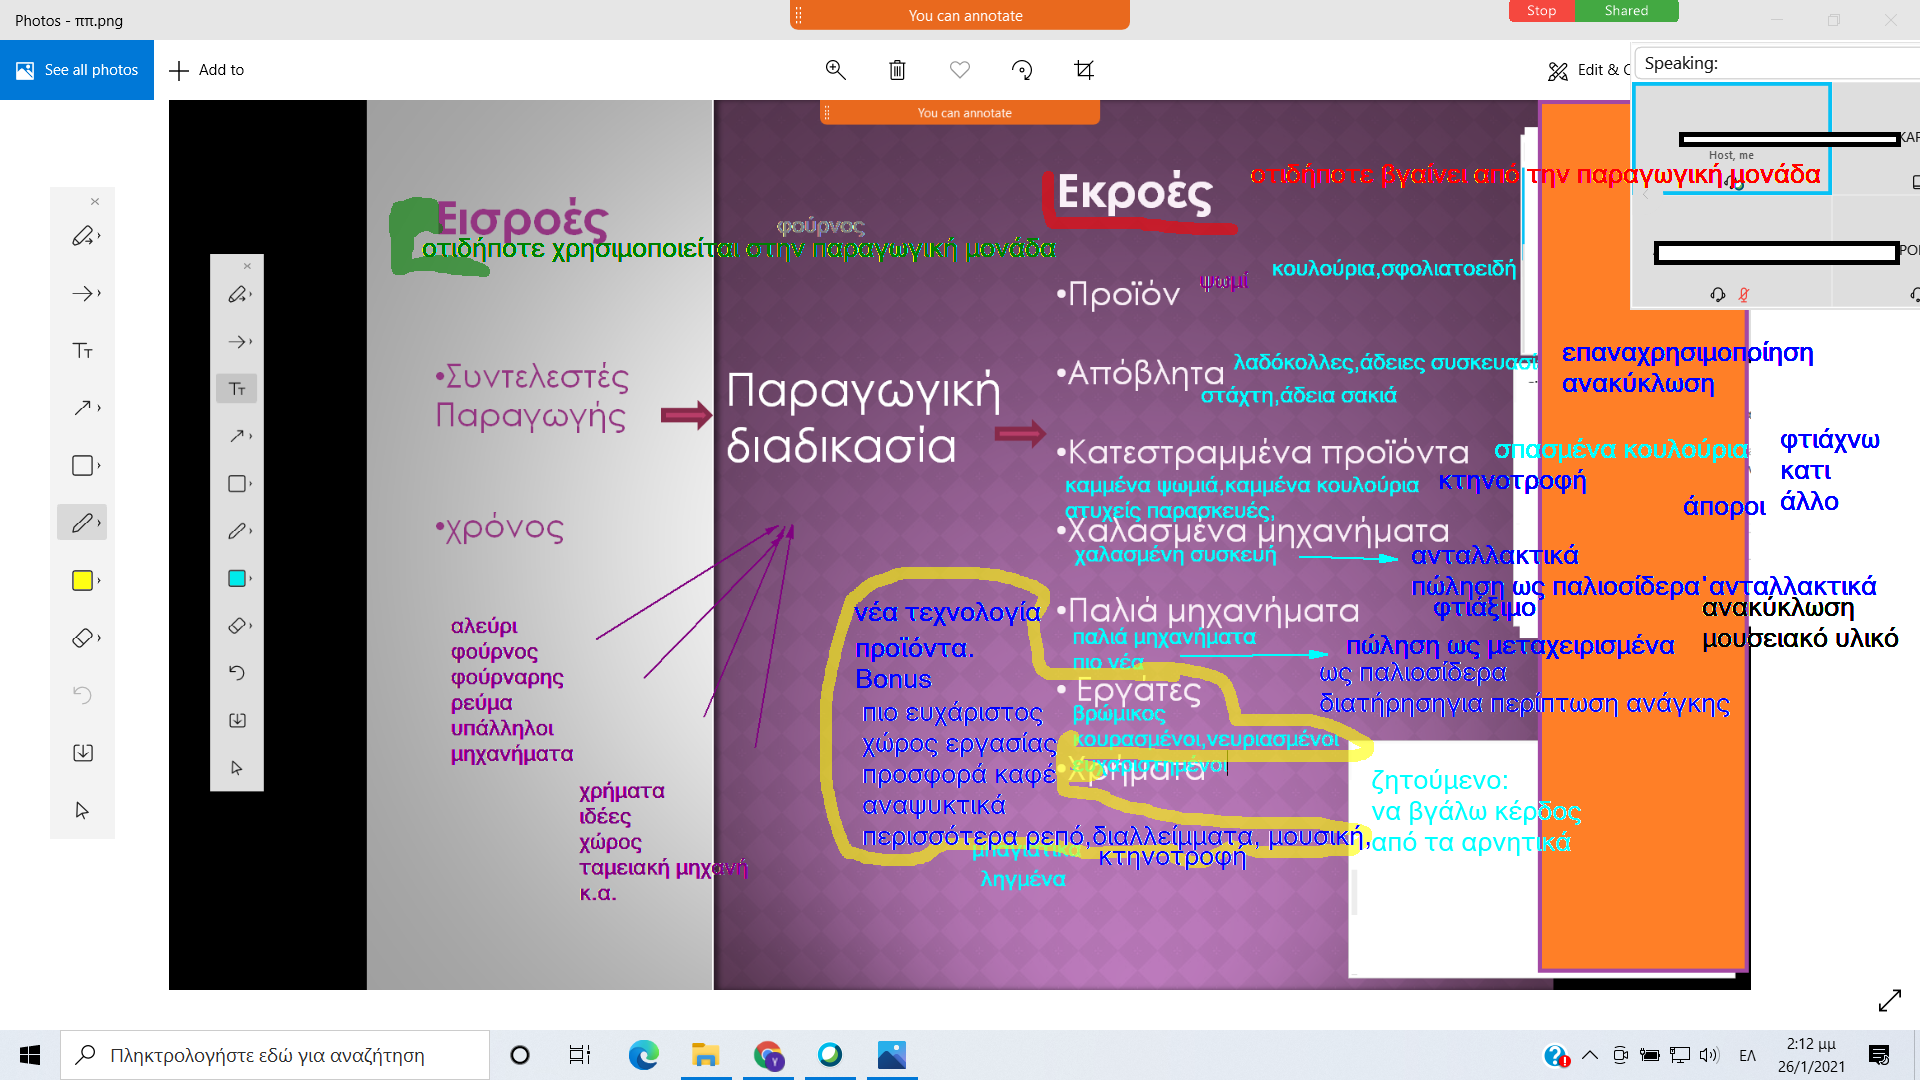This screenshot has height=1080, width=1920.
Task: Open the Add to menu
Action: [x=207, y=70]
